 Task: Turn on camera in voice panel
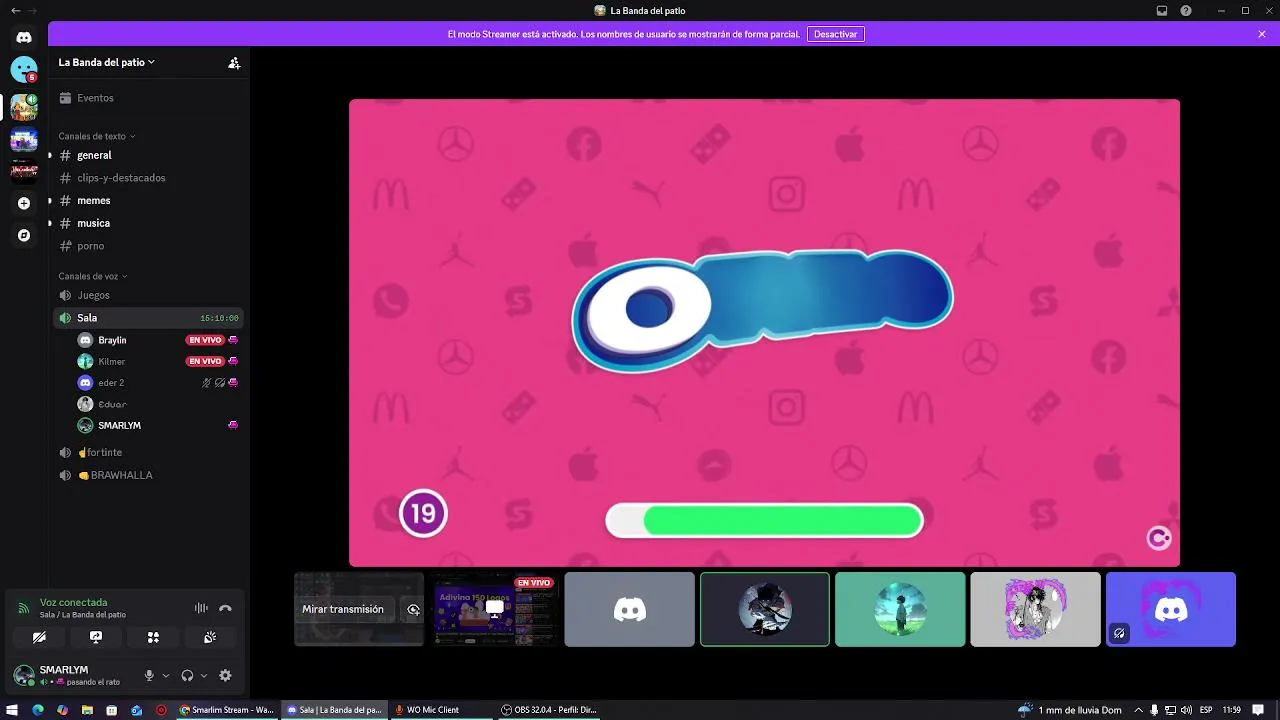pos(39,637)
